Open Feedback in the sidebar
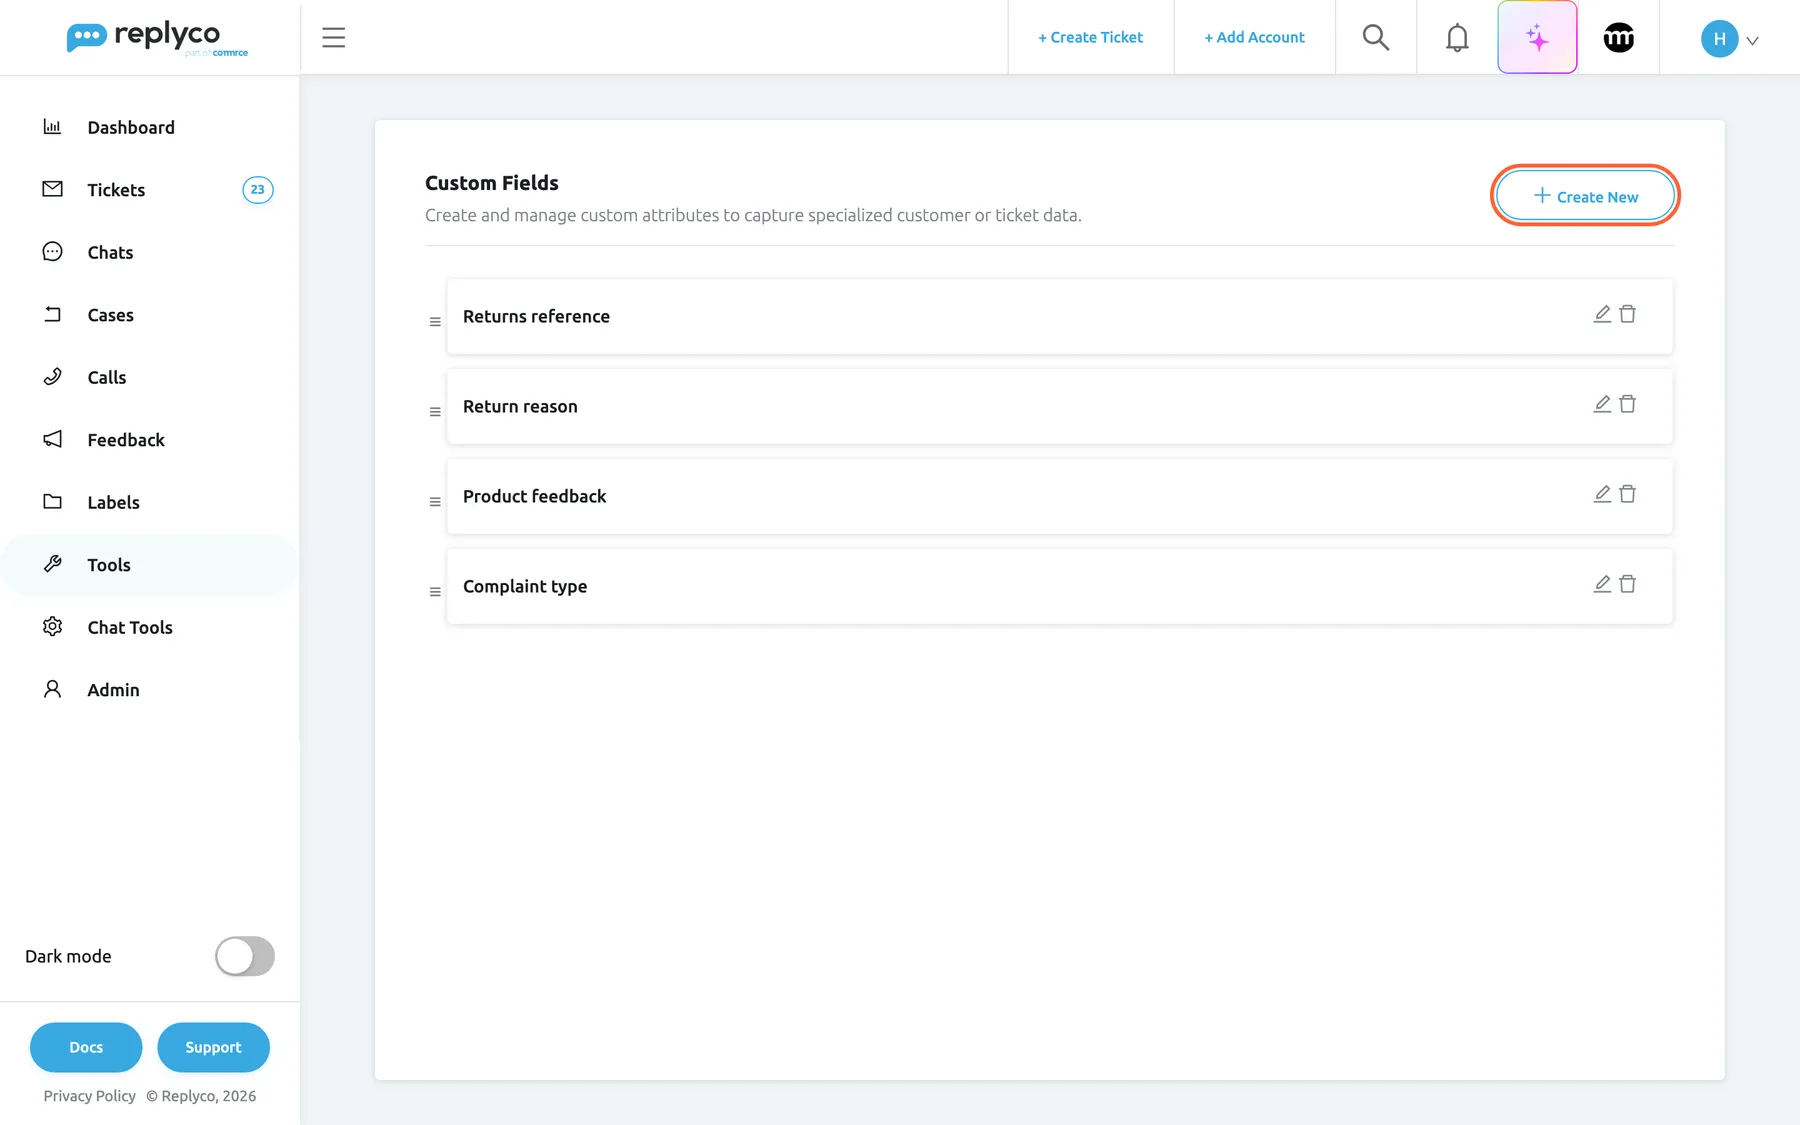 (x=150, y=440)
